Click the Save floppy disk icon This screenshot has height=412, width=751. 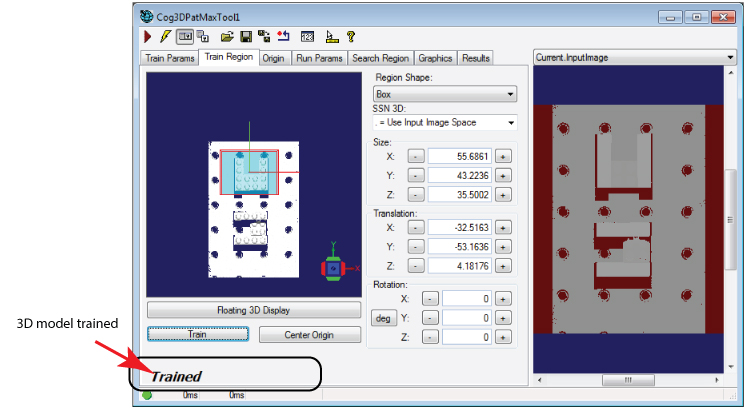245,37
